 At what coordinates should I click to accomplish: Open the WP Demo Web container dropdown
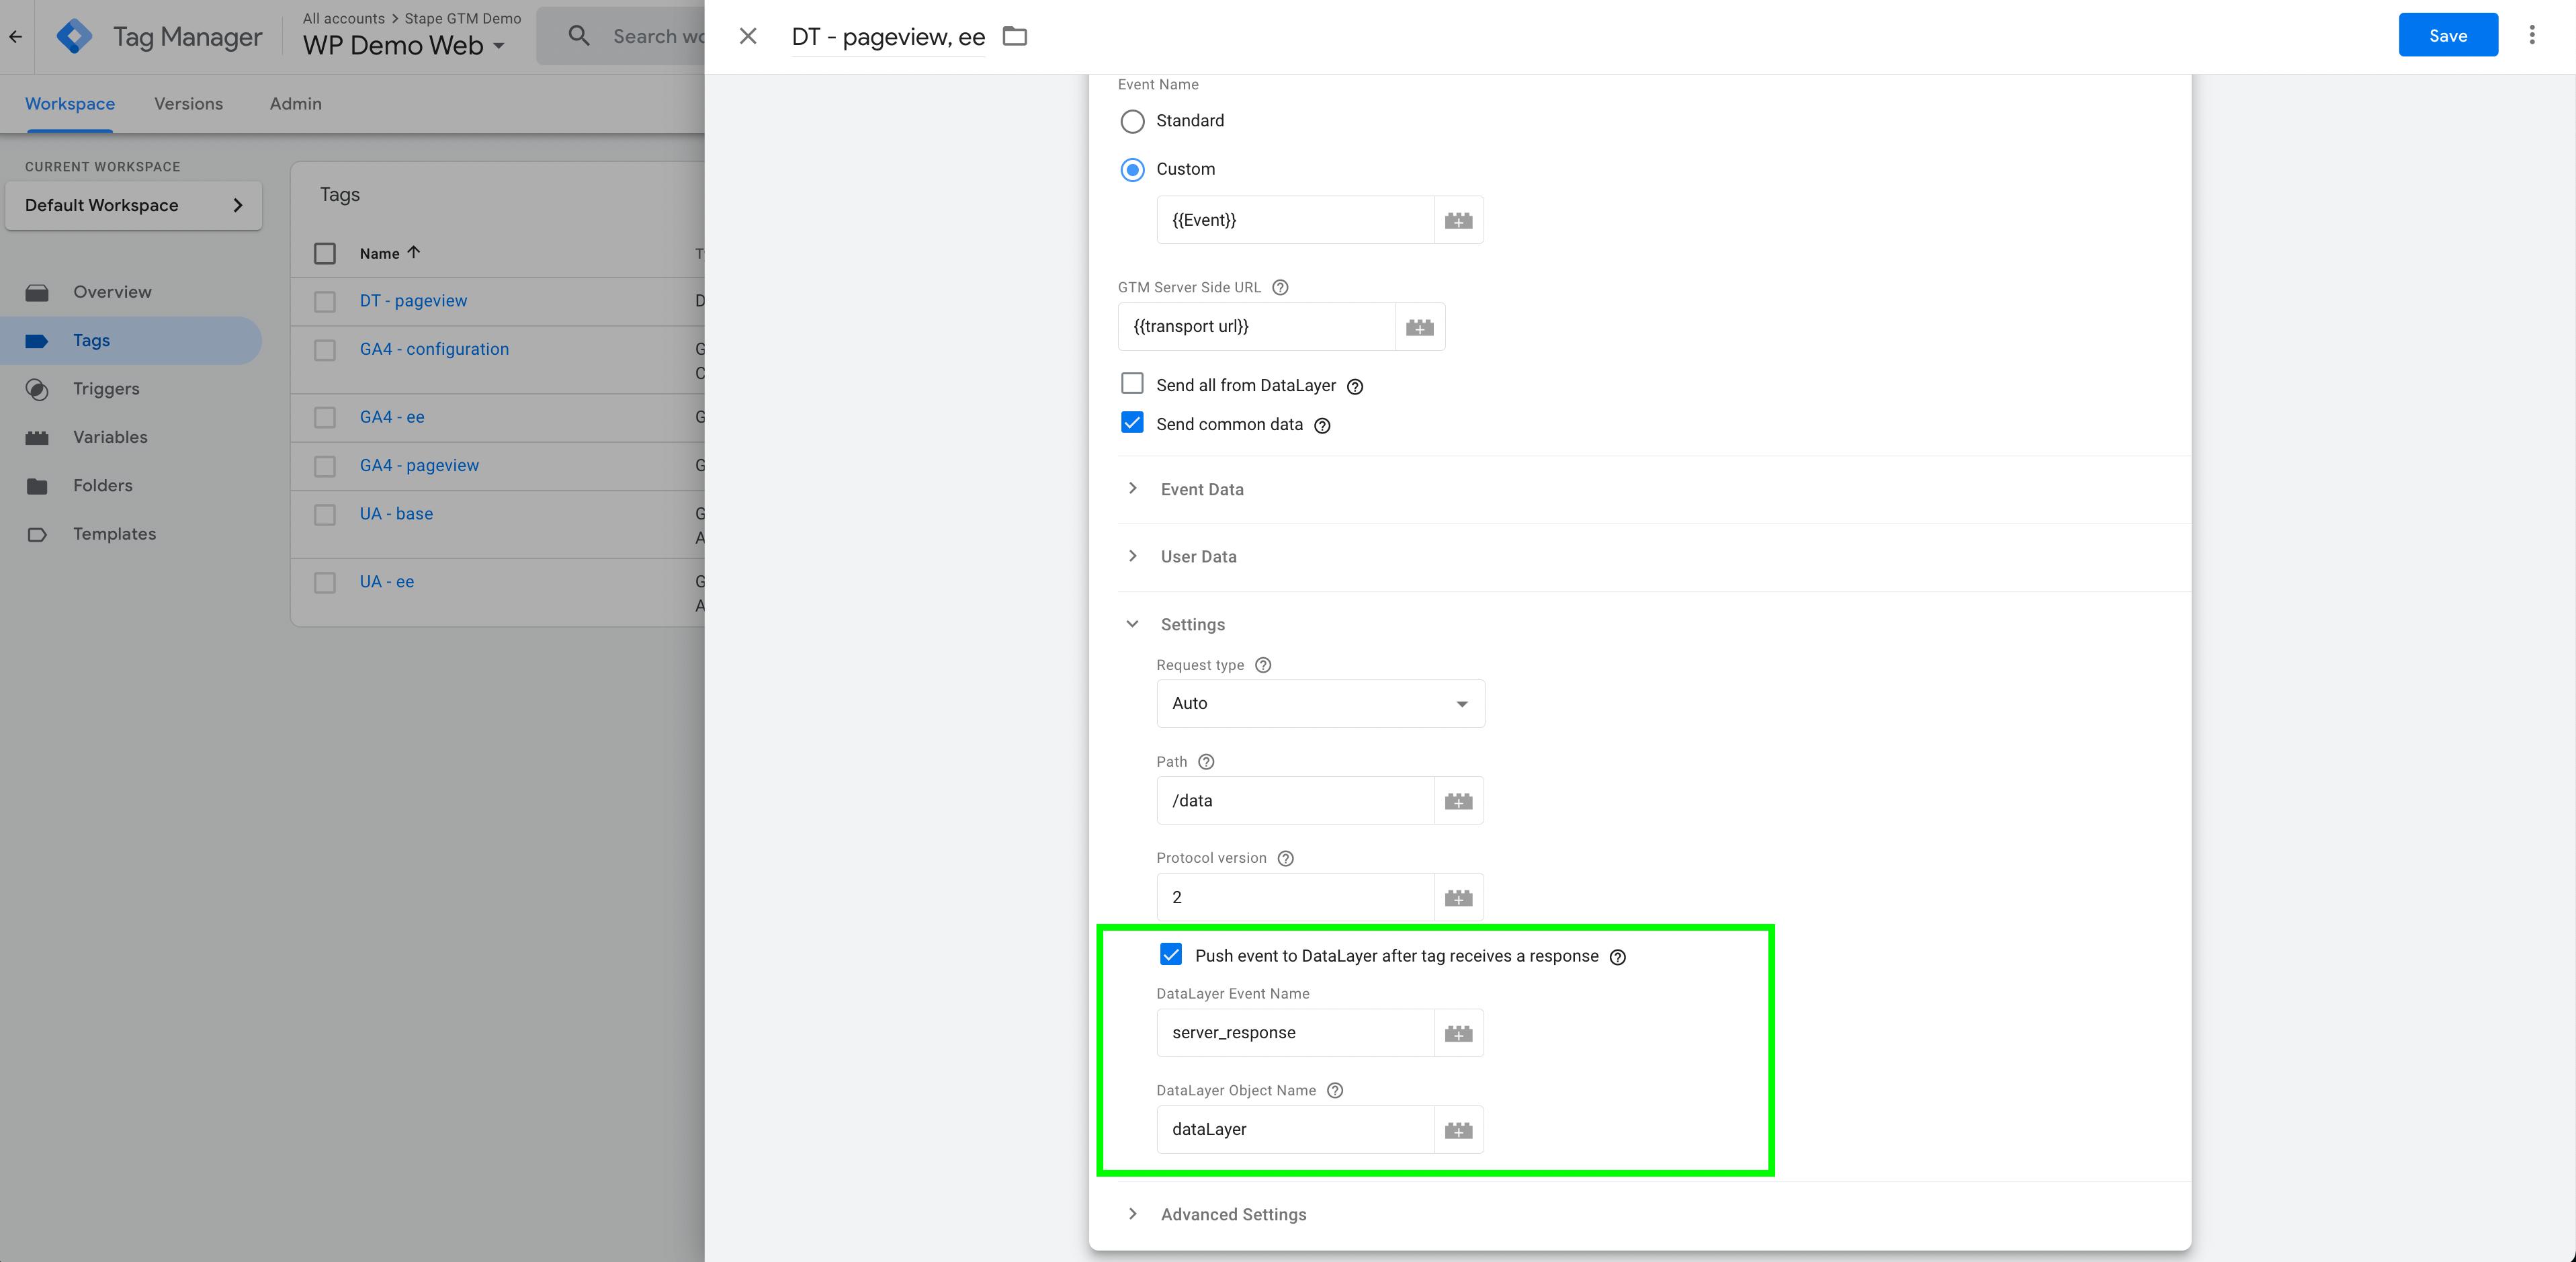(404, 46)
